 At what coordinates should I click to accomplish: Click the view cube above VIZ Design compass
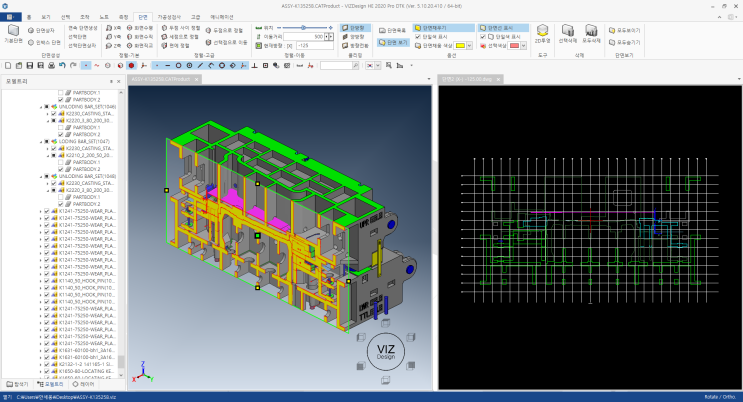pos(386,323)
